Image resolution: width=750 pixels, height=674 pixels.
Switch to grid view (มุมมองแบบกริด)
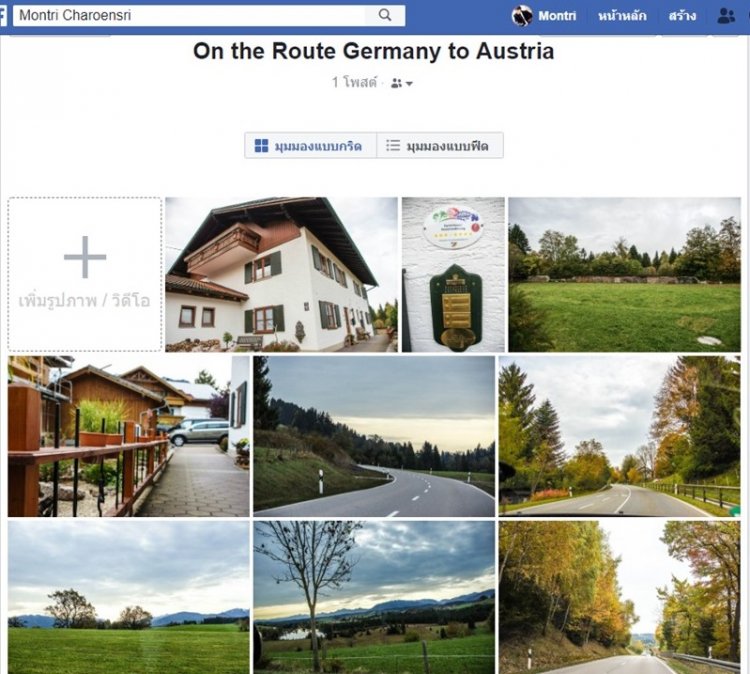310,146
